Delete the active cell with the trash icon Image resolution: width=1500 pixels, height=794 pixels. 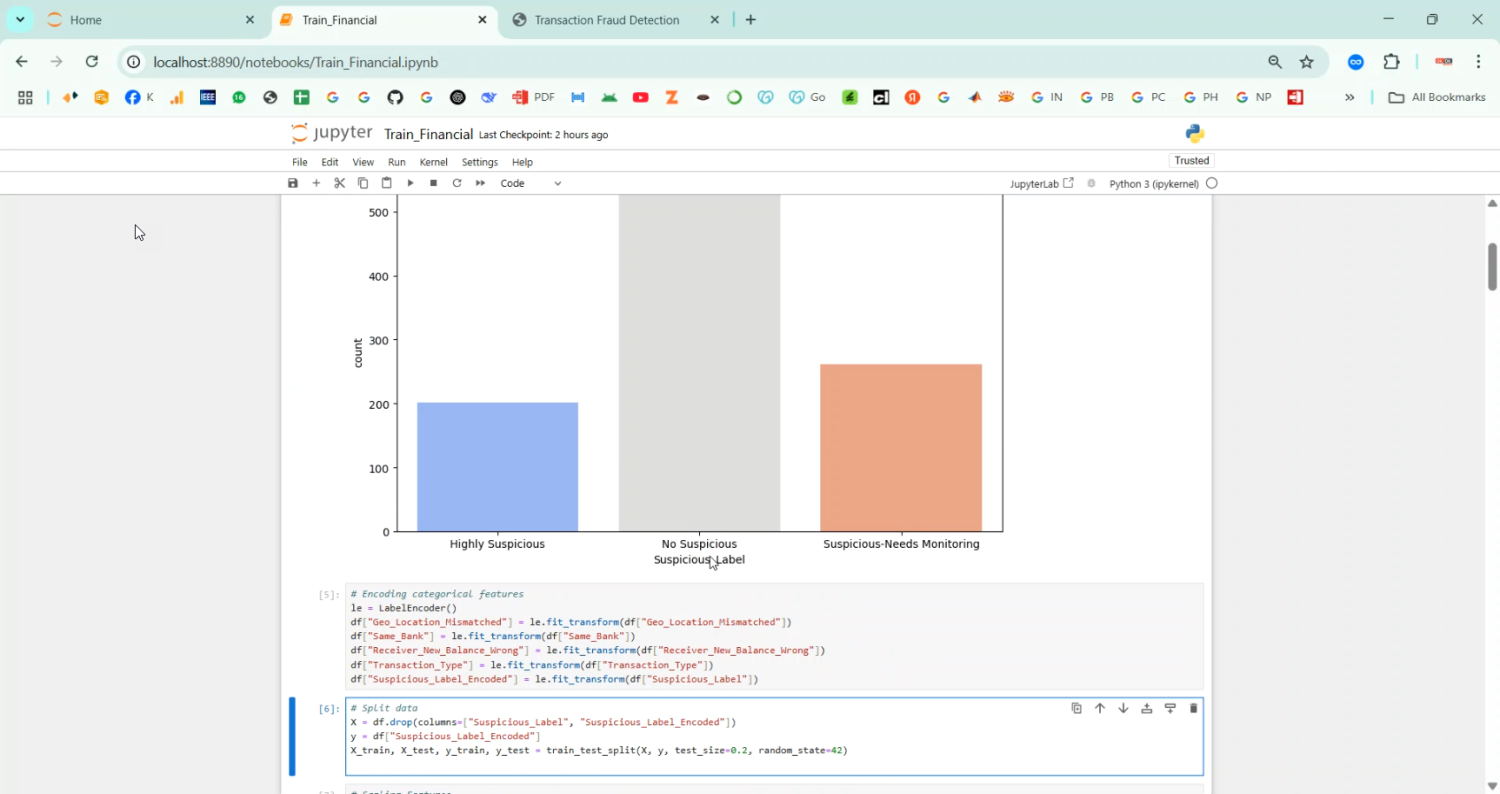pyautogui.click(x=1193, y=708)
